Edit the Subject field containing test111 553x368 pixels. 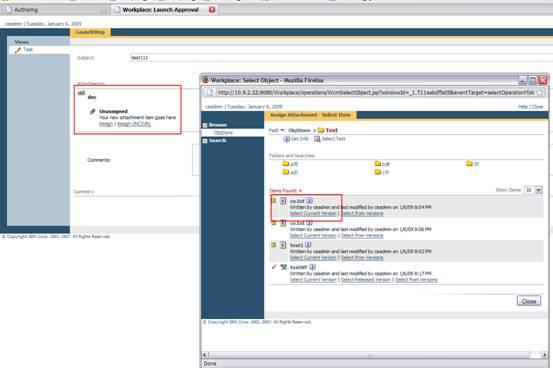(x=341, y=58)
